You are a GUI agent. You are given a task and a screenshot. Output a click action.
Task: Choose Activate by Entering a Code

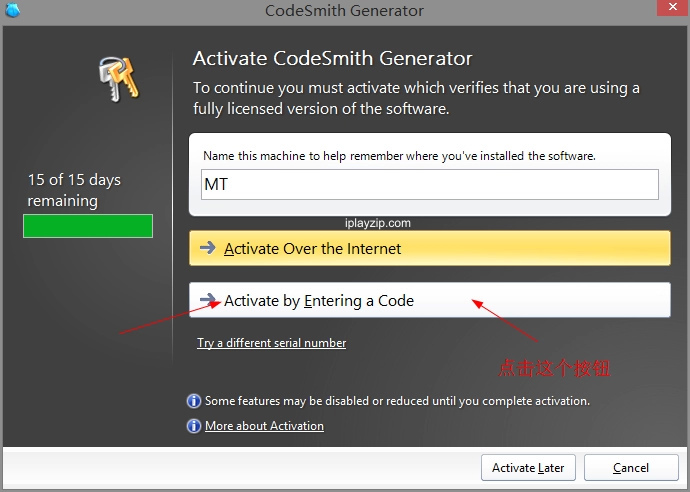click(429, 300)
